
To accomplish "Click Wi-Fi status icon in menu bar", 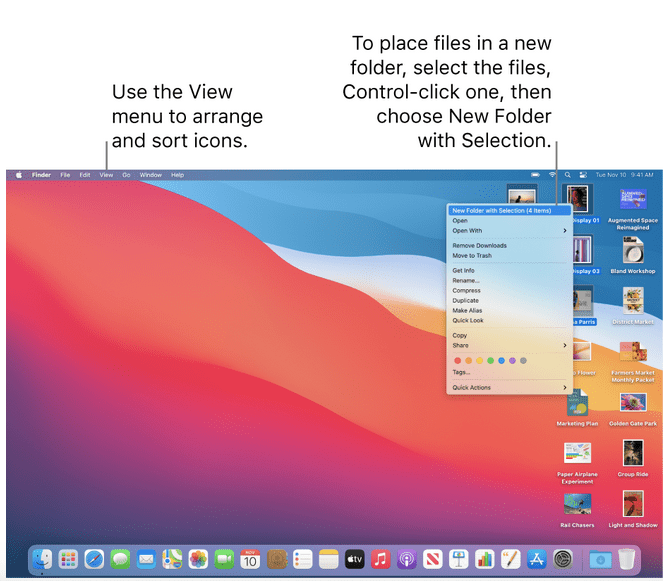I will pyautogui.click(x=552, y=175).
